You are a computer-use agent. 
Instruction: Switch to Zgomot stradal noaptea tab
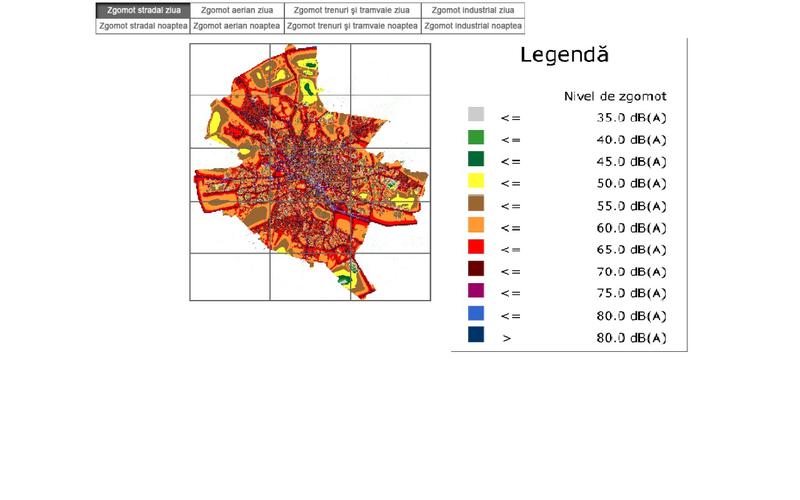click(143, 26)
